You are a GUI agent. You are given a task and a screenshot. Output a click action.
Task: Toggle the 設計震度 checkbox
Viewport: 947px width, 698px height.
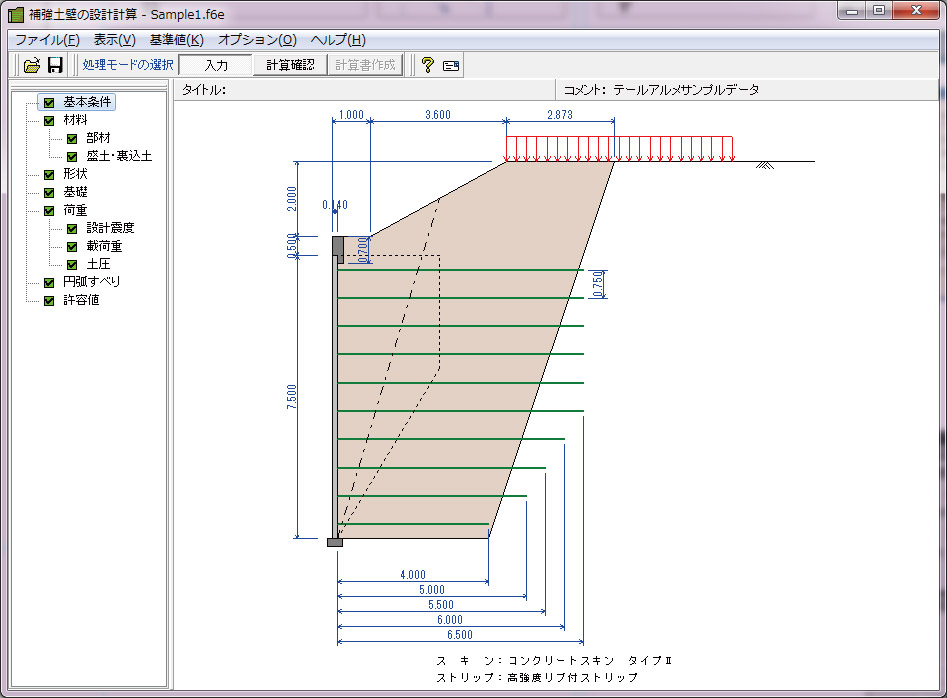tap(72, 229)
